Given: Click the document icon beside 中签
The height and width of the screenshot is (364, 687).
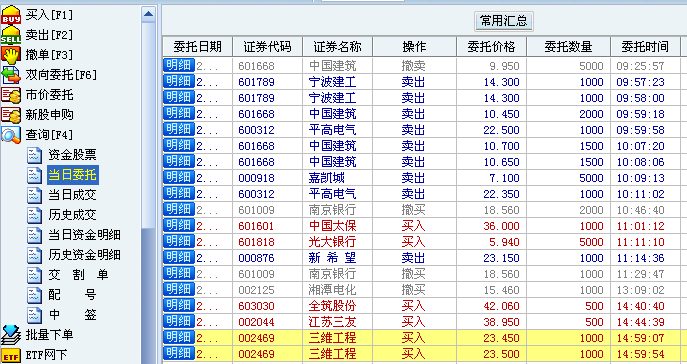Looking at the screenshot, I should pyautogui.click(x=34, y=315).
